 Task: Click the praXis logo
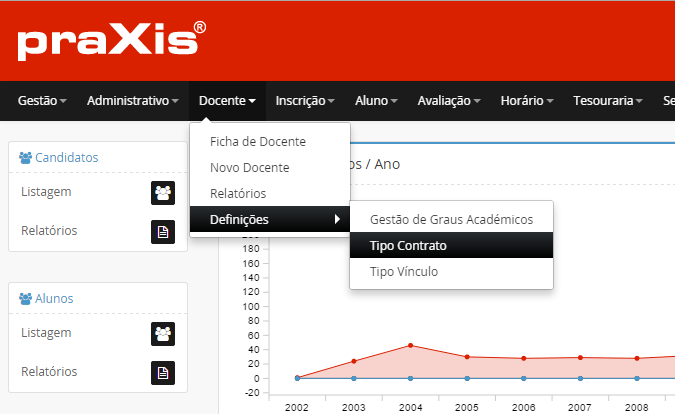coord(111,41)
